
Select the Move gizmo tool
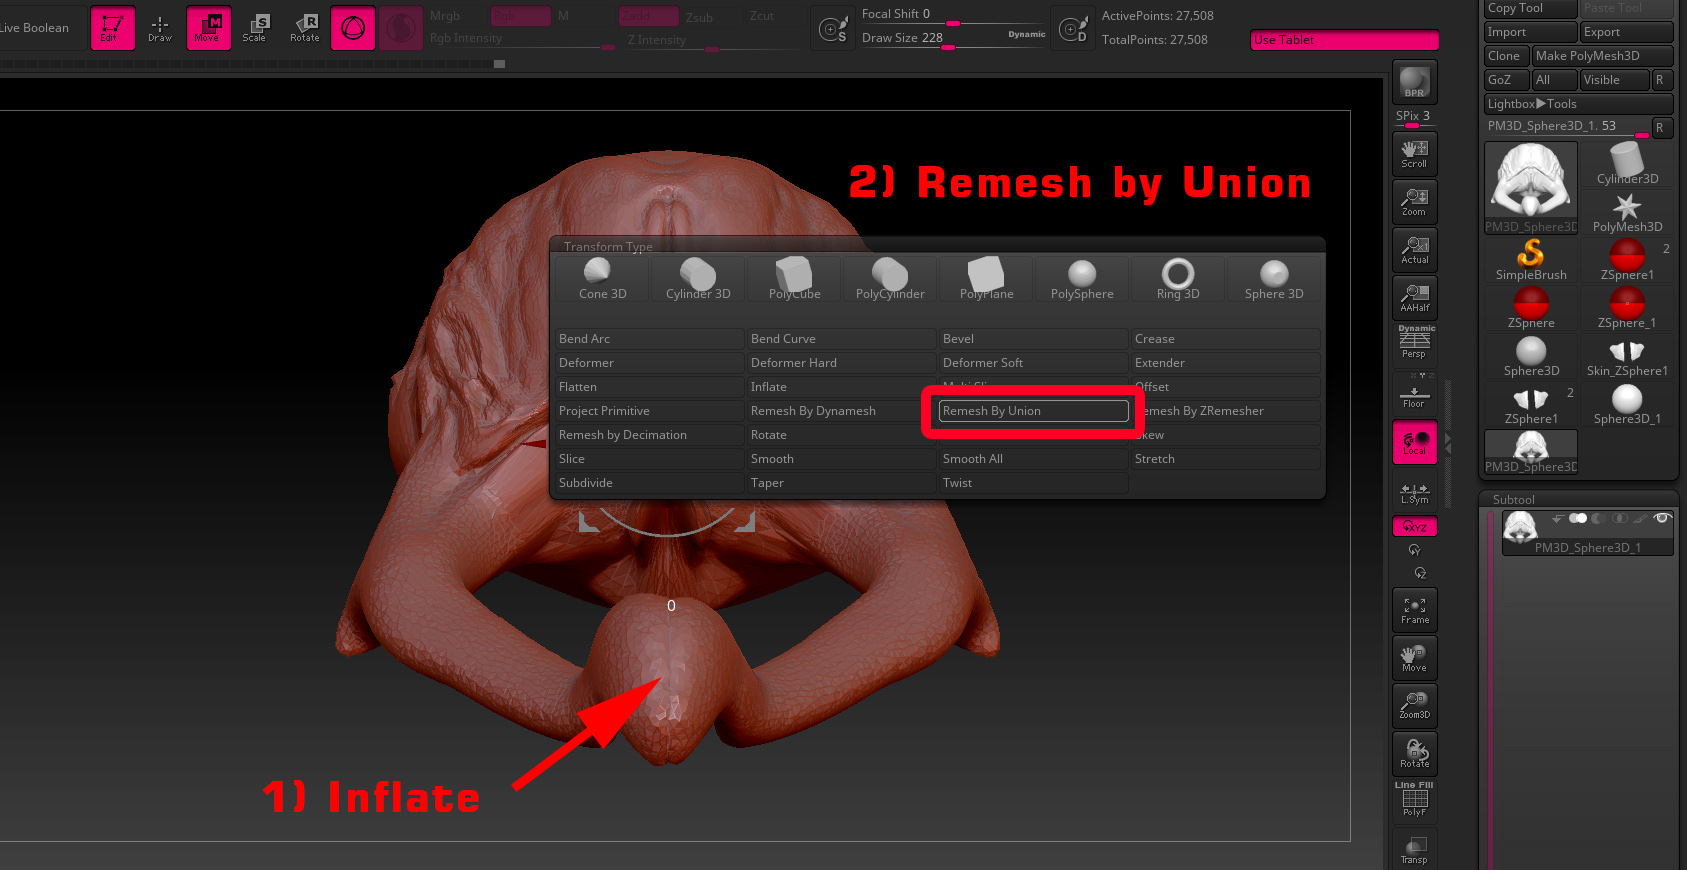point(208,28)
